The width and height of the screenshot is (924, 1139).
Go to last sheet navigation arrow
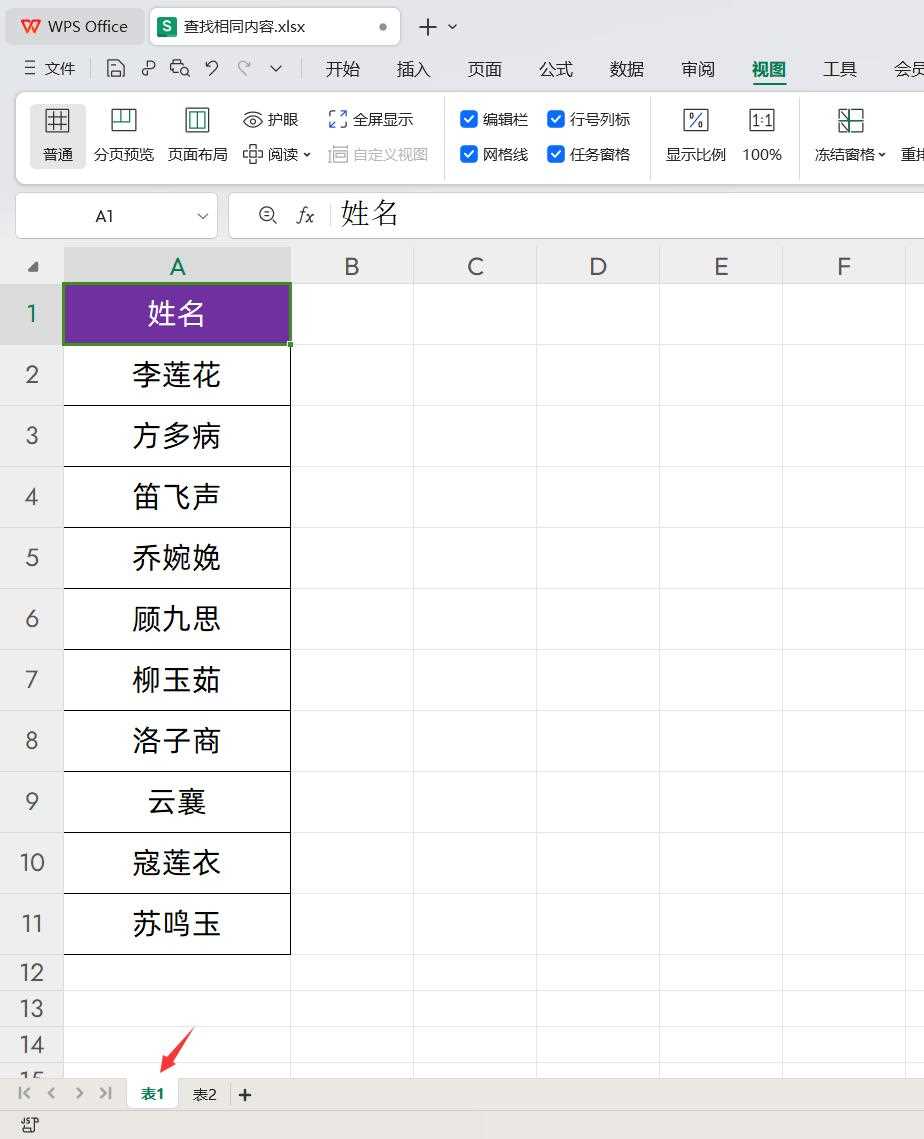click(105, 1093)
